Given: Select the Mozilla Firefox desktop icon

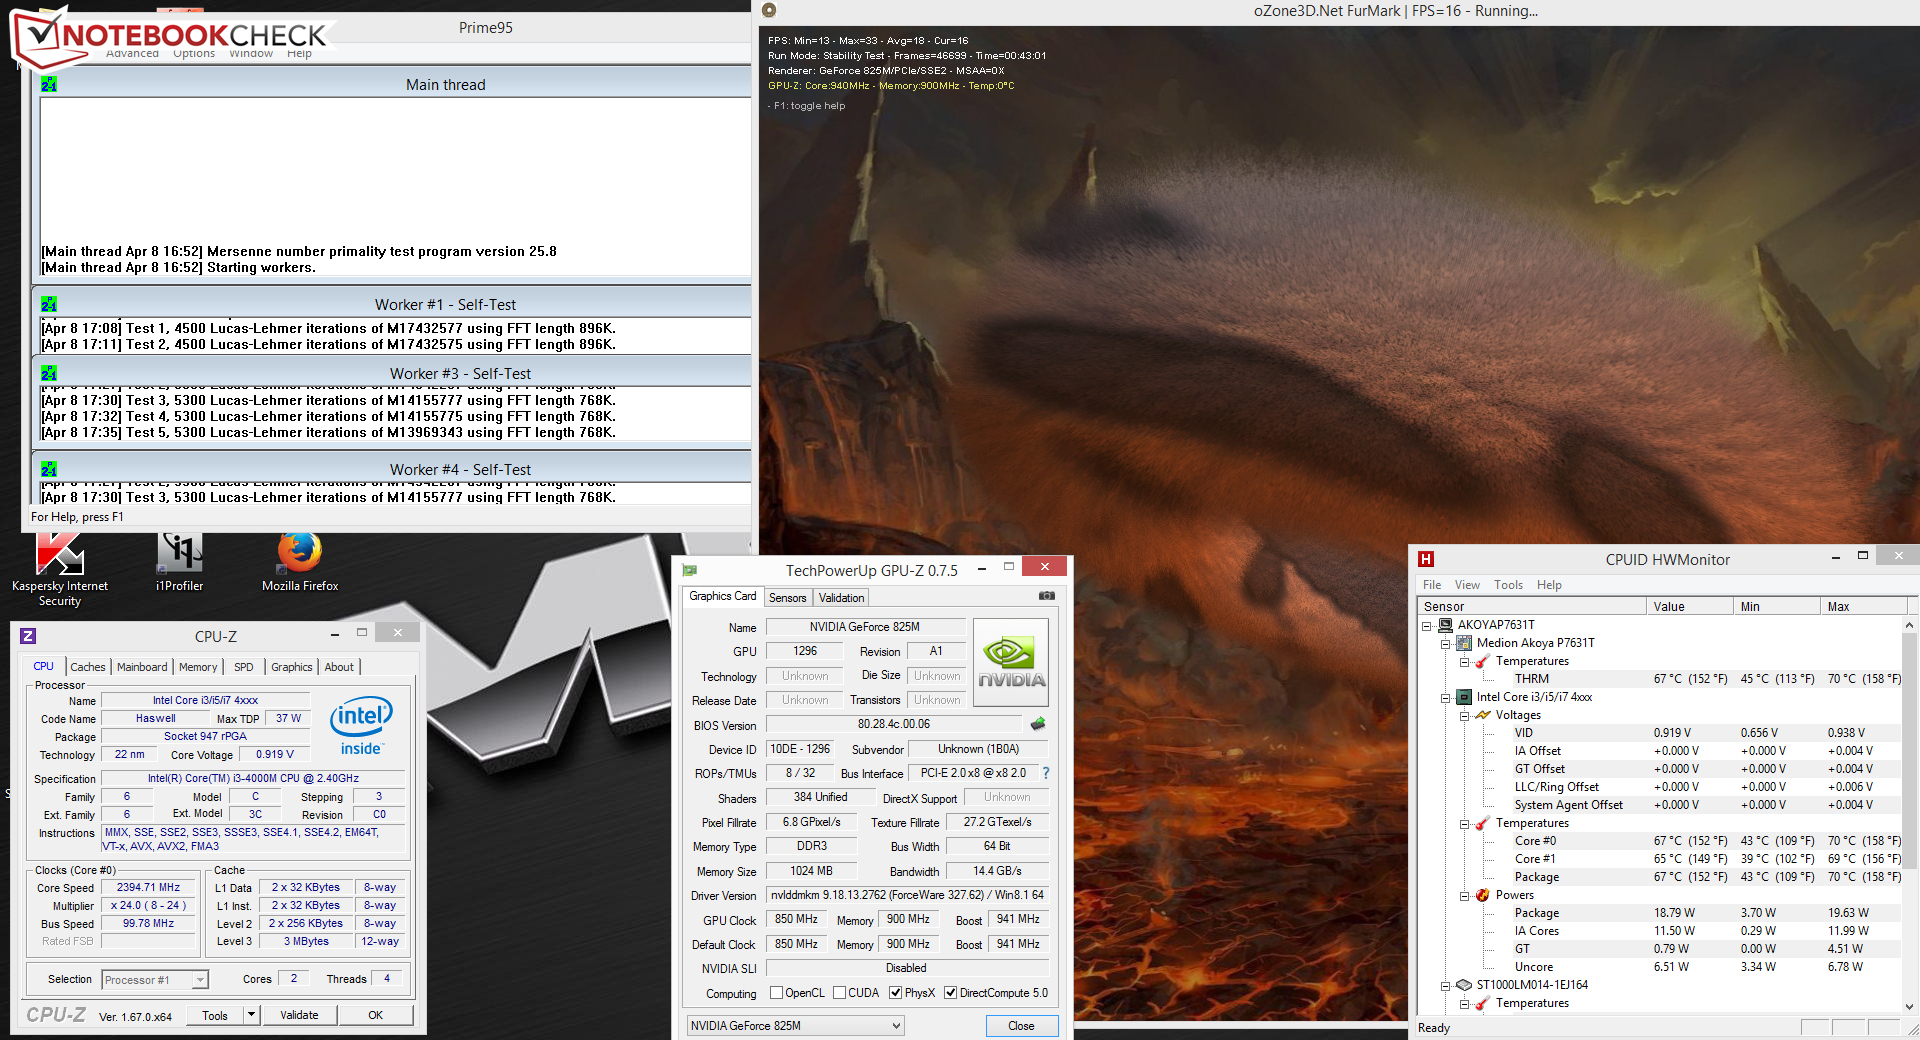Looking at the screenshot, I should (300, 563).
